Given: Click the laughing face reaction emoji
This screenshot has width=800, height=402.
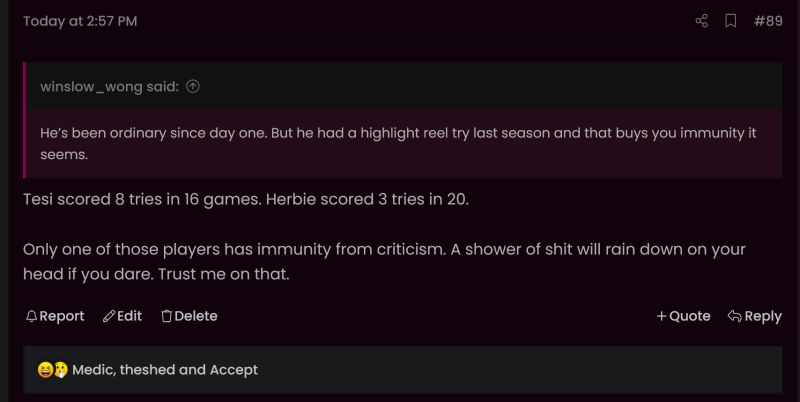Looking at the screenshot, I should pyautogui.click(x=45, y=370).
